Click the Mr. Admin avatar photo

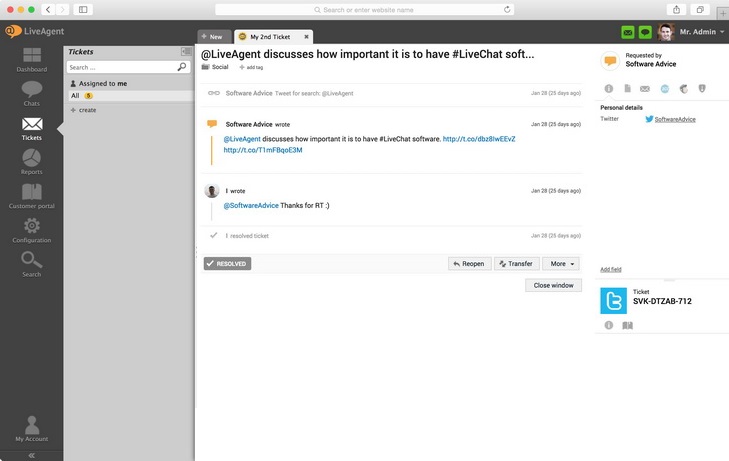[666, 32]
